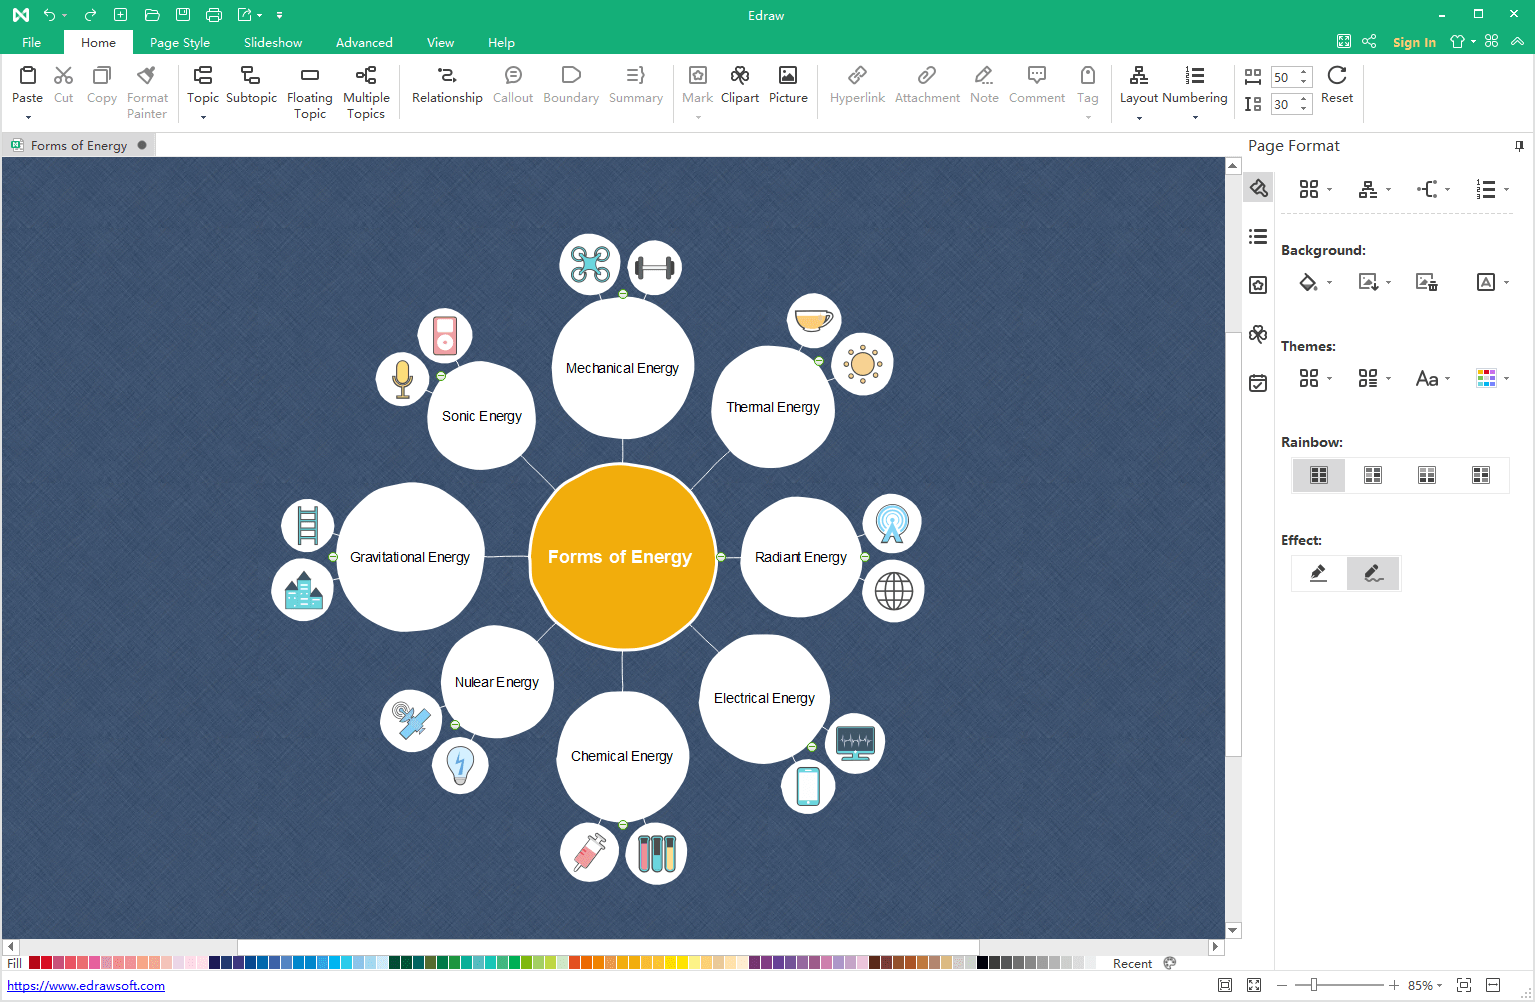The image size is (1535, 1002).
Task: Switch to the Page Style tab
Action: point(180,43)
